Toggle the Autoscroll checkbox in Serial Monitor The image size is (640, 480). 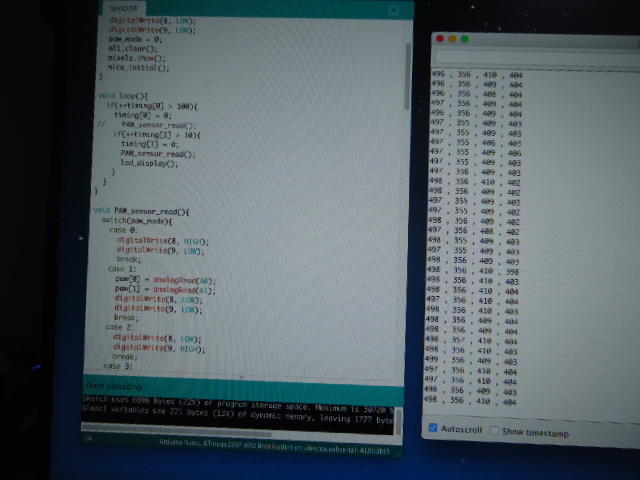(433, 428)
